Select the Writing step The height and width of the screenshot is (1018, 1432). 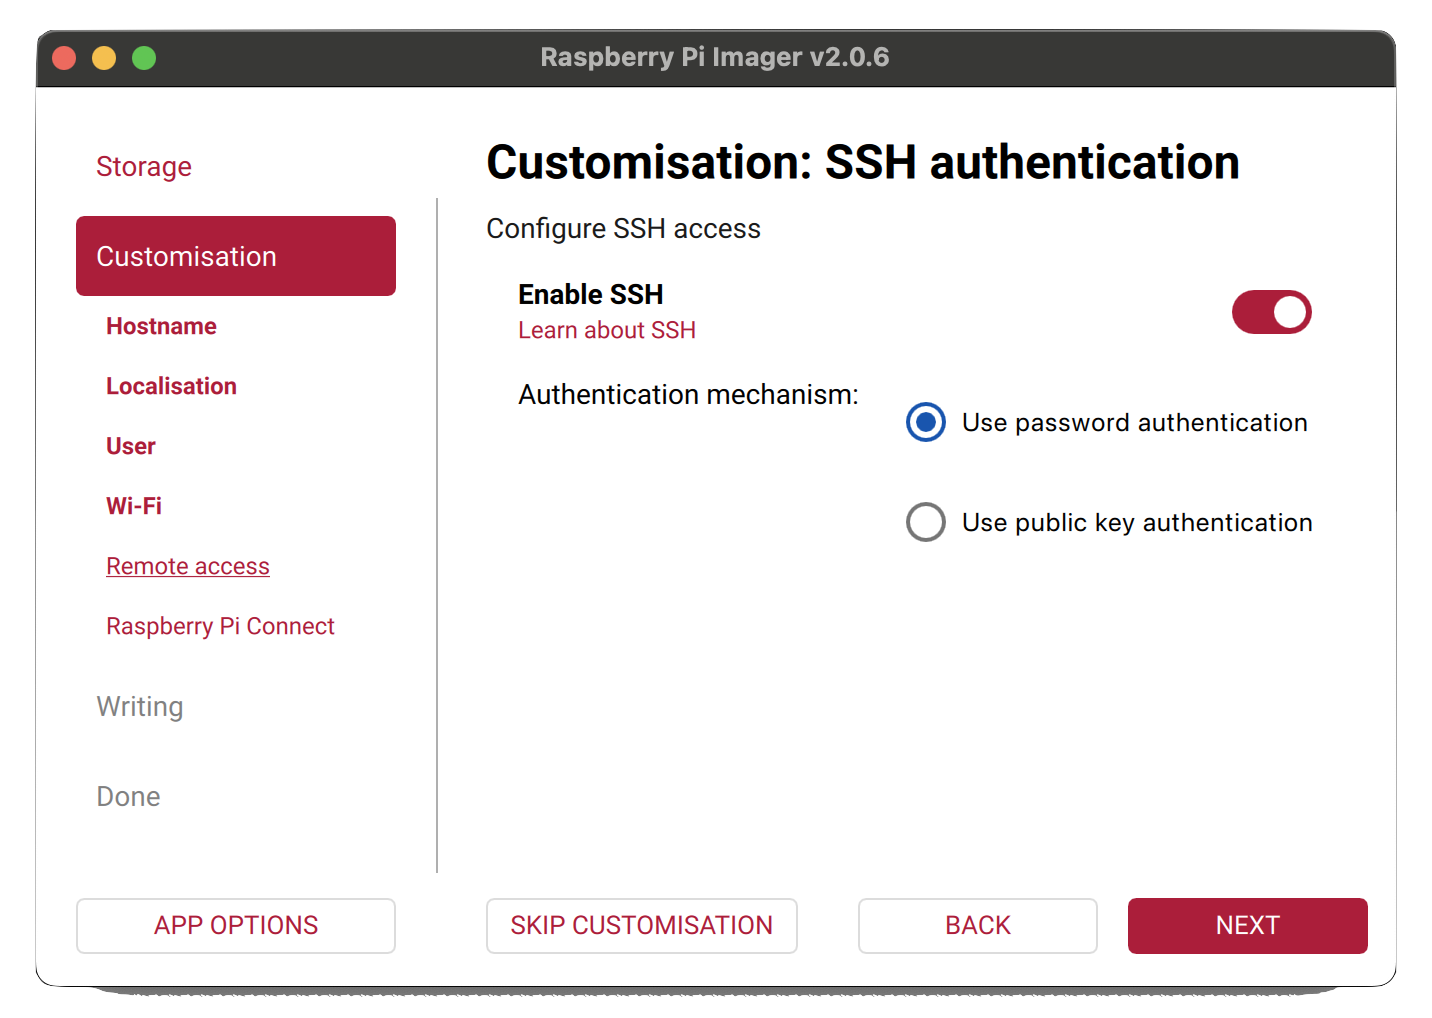point(139,706)
